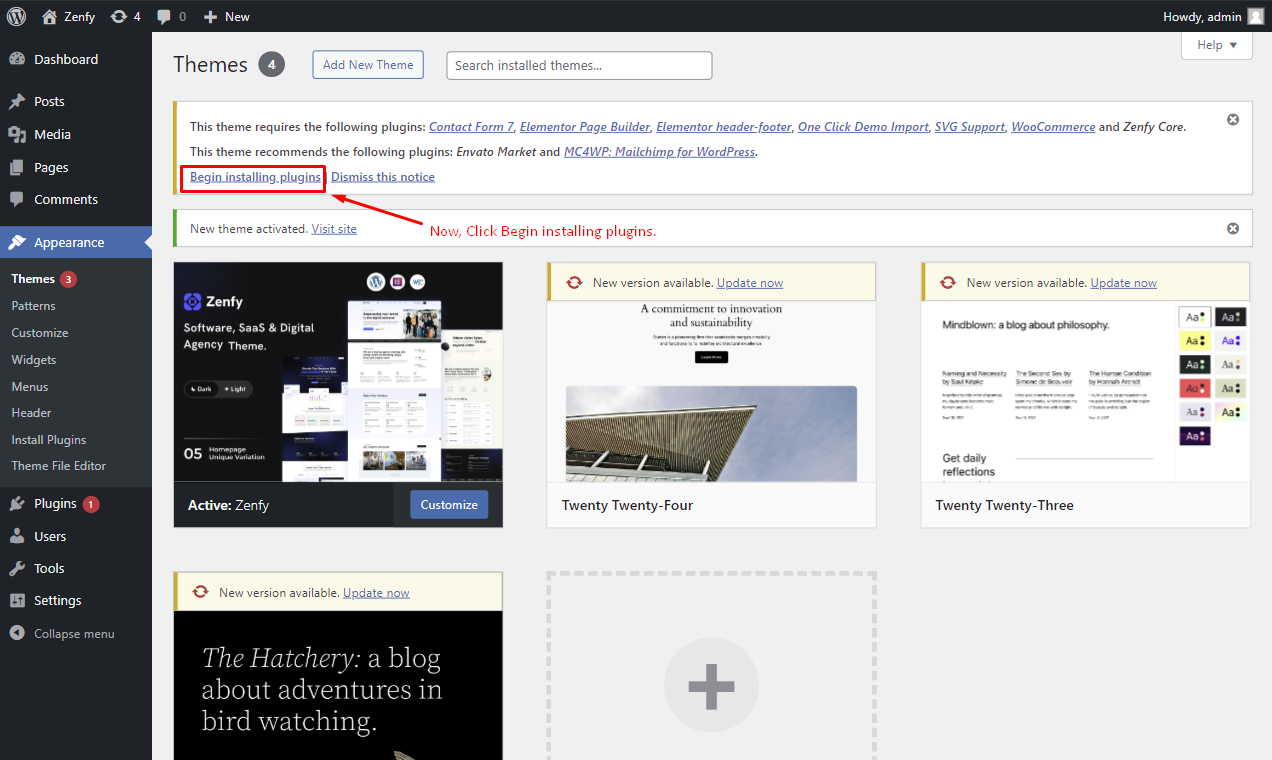Open MC4WP: Mailchimp for WordPress link
The image size is (1272, 760).
660,152
